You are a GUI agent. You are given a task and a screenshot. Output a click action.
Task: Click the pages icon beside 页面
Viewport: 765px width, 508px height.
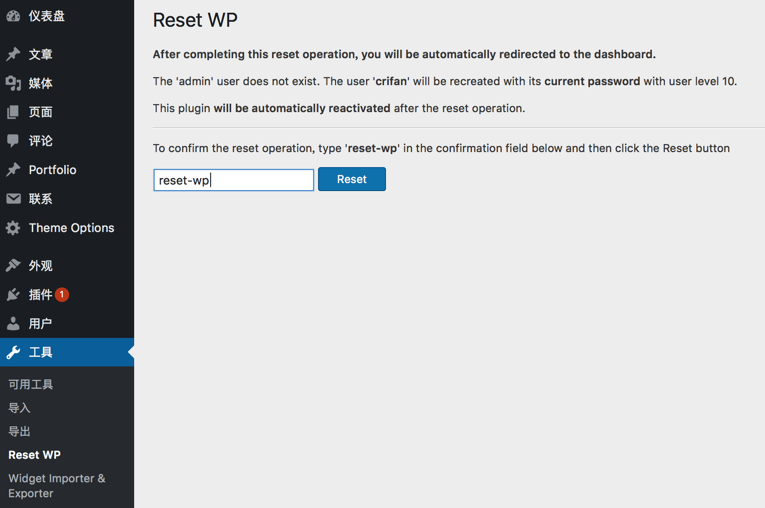pos(13,112)
